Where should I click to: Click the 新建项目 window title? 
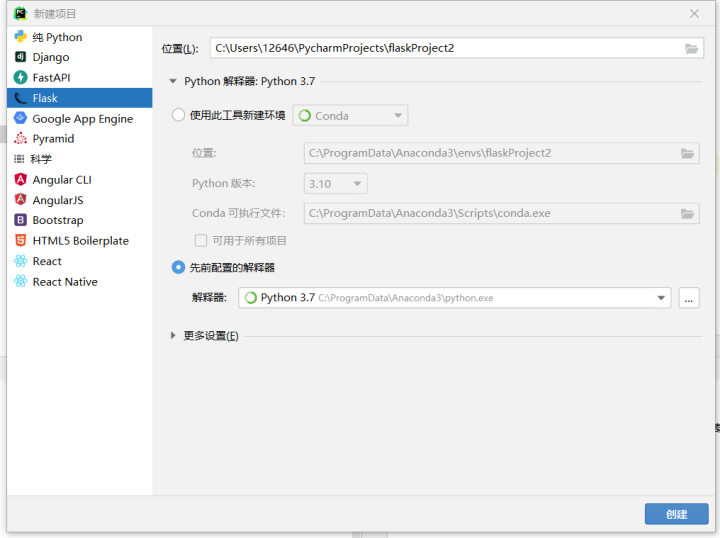[x=54, y=14]
